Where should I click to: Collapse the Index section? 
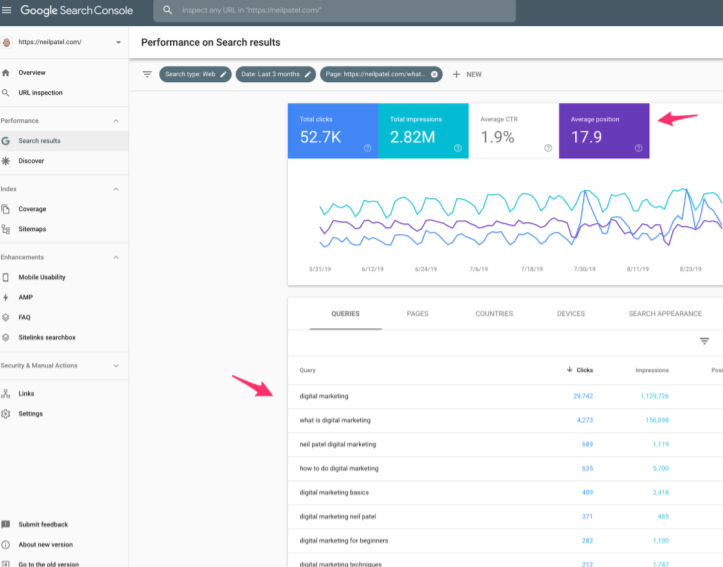[x=116, y=189]
